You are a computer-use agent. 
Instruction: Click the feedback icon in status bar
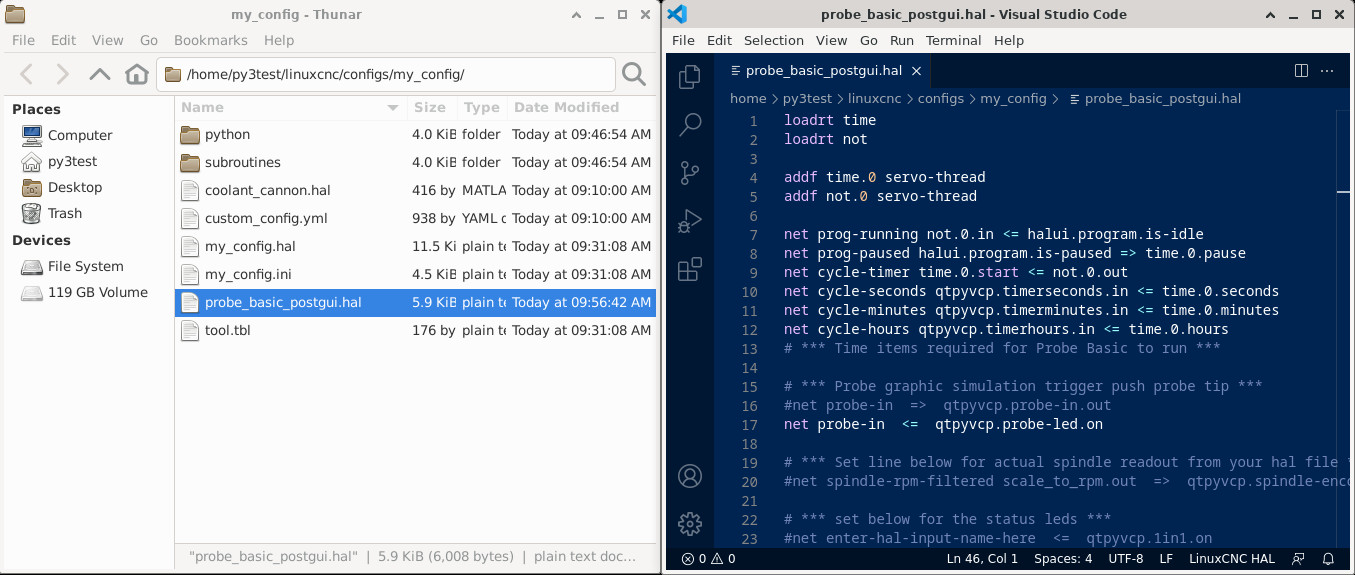(x=1298, y=559)
